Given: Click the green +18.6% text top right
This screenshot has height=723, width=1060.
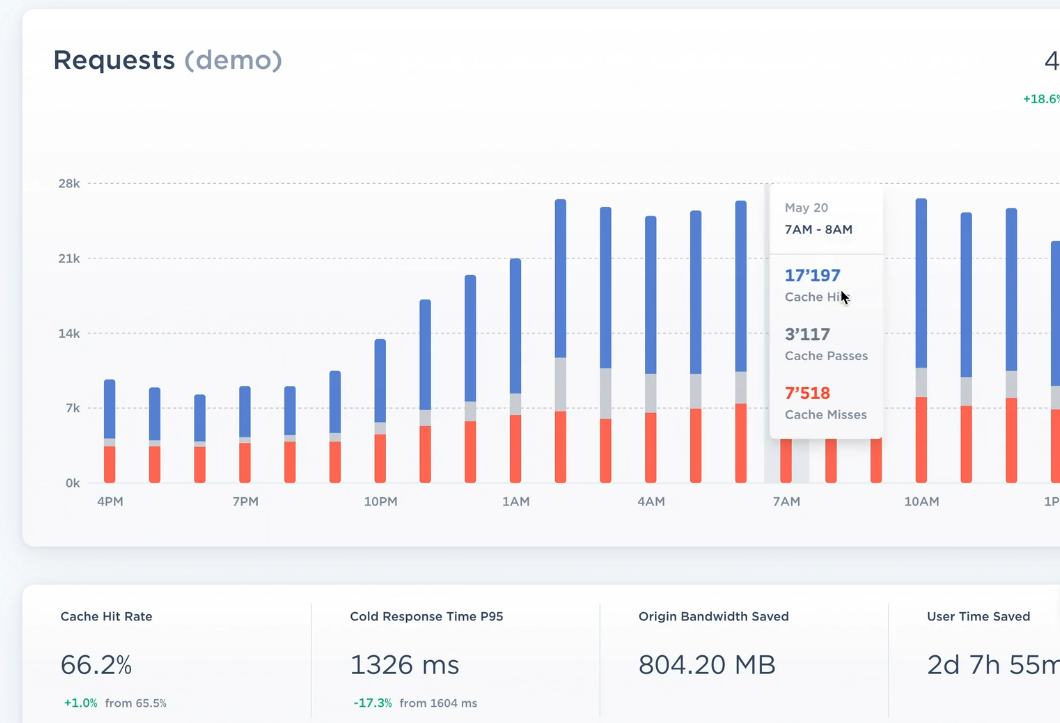Looking at the screenshot, I should click(x=1041, y=99).
